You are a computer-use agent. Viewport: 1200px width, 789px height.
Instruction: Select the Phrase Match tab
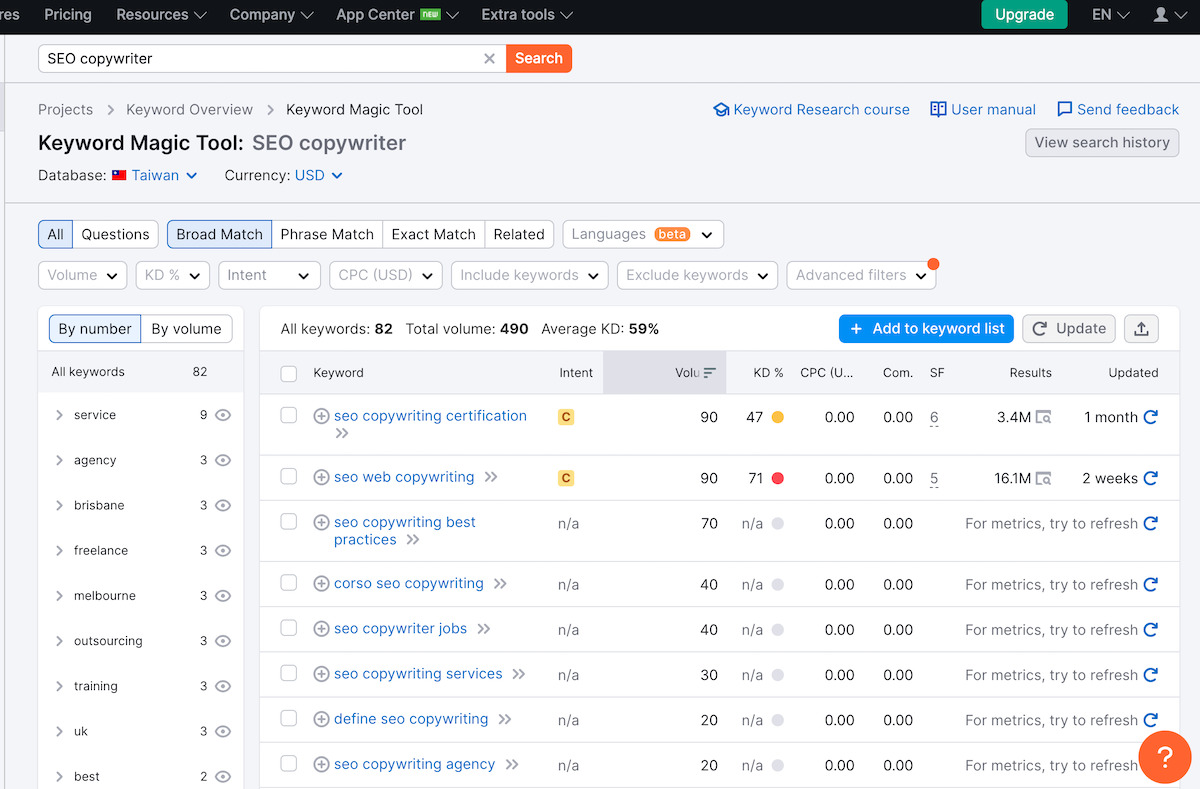tap(327, 234)
